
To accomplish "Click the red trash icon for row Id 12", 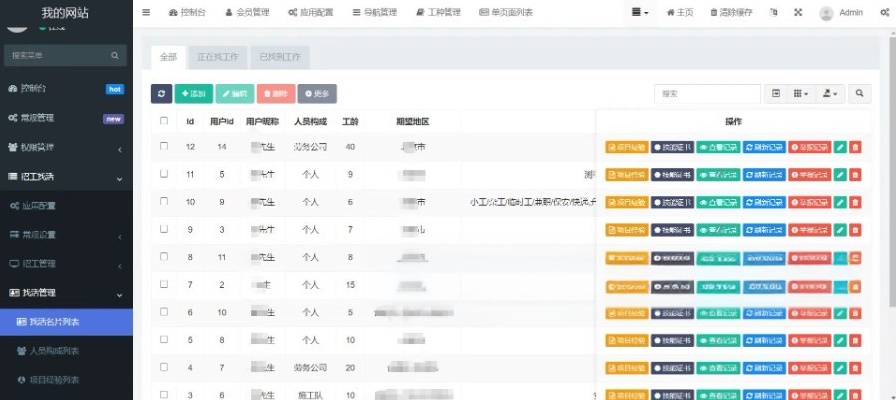I will [855, 147].
